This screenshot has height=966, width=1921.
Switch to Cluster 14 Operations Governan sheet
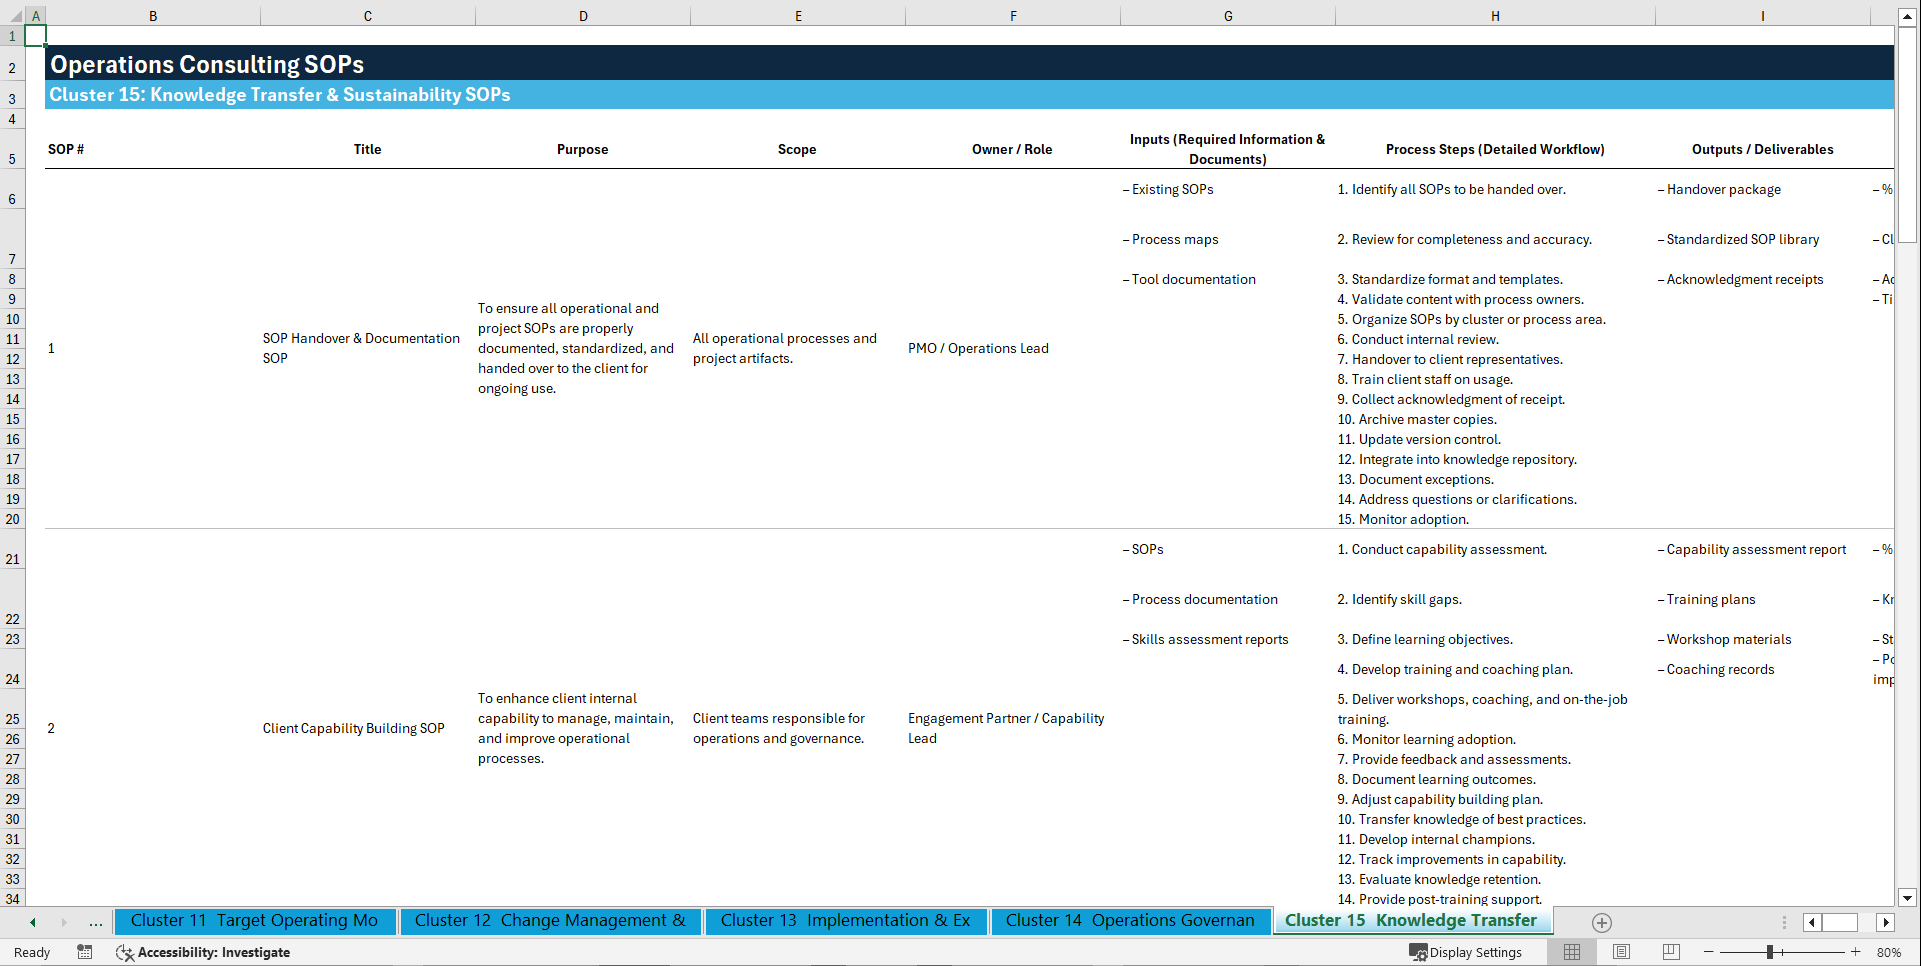[x=1130, y=921]
